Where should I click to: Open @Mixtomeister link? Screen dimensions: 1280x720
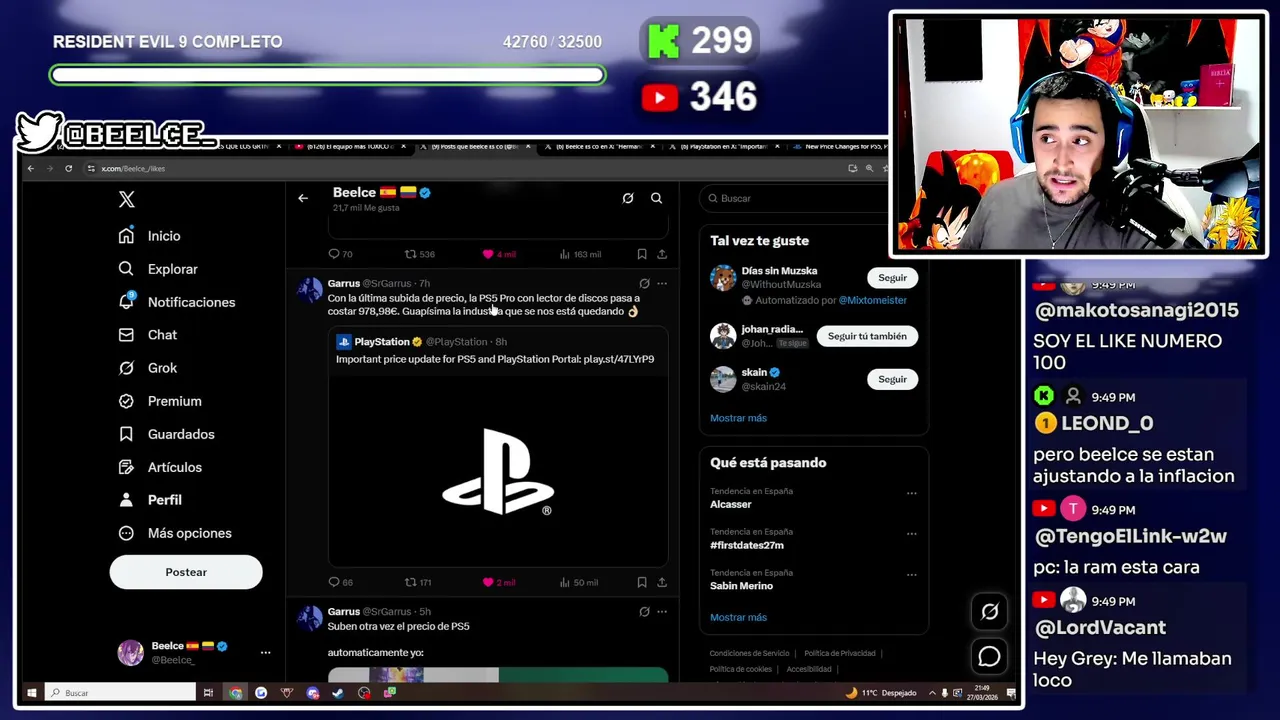(872, 300)
